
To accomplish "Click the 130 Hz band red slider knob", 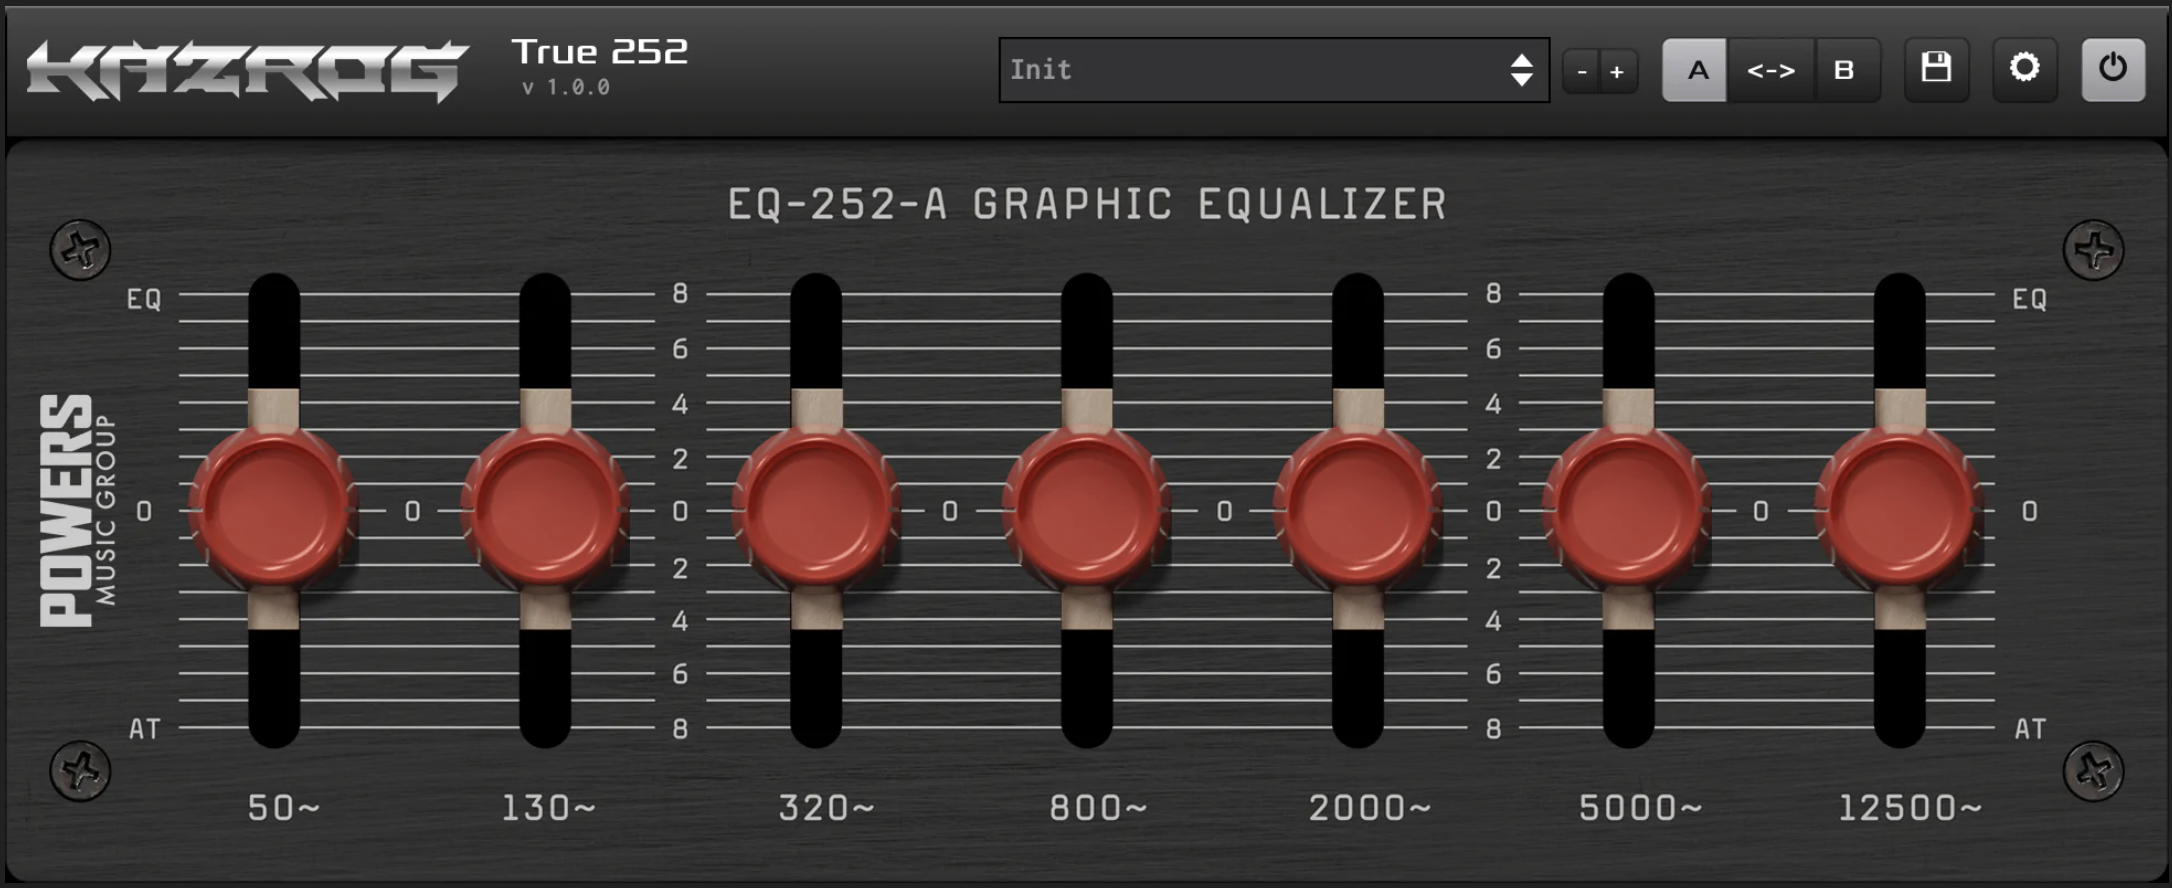I will tap(545, 509).
